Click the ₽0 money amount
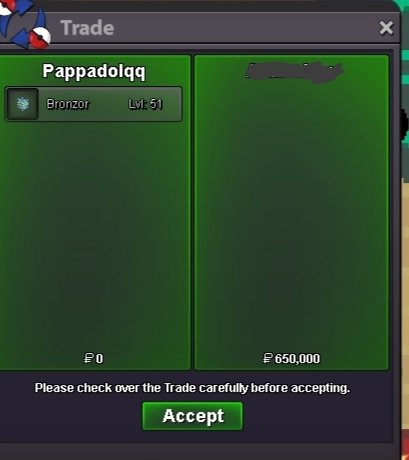Image resolution: width=409 pixels, height=460 pixels. click(x=94, y=359)
